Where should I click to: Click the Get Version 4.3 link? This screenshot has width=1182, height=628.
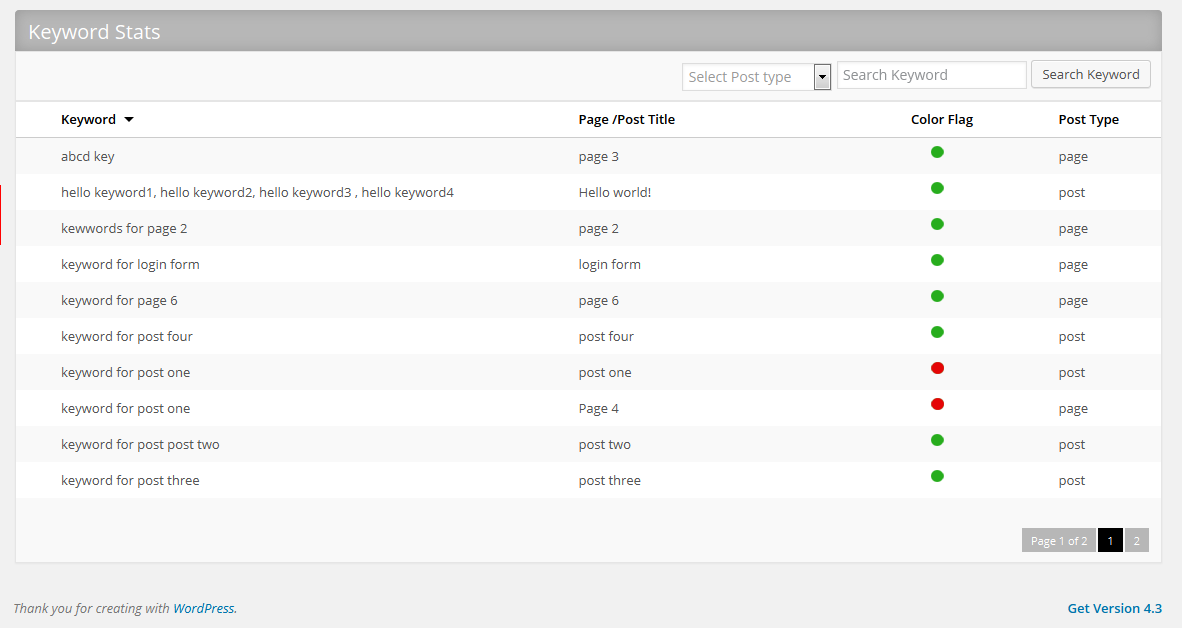click(1114, 608)
